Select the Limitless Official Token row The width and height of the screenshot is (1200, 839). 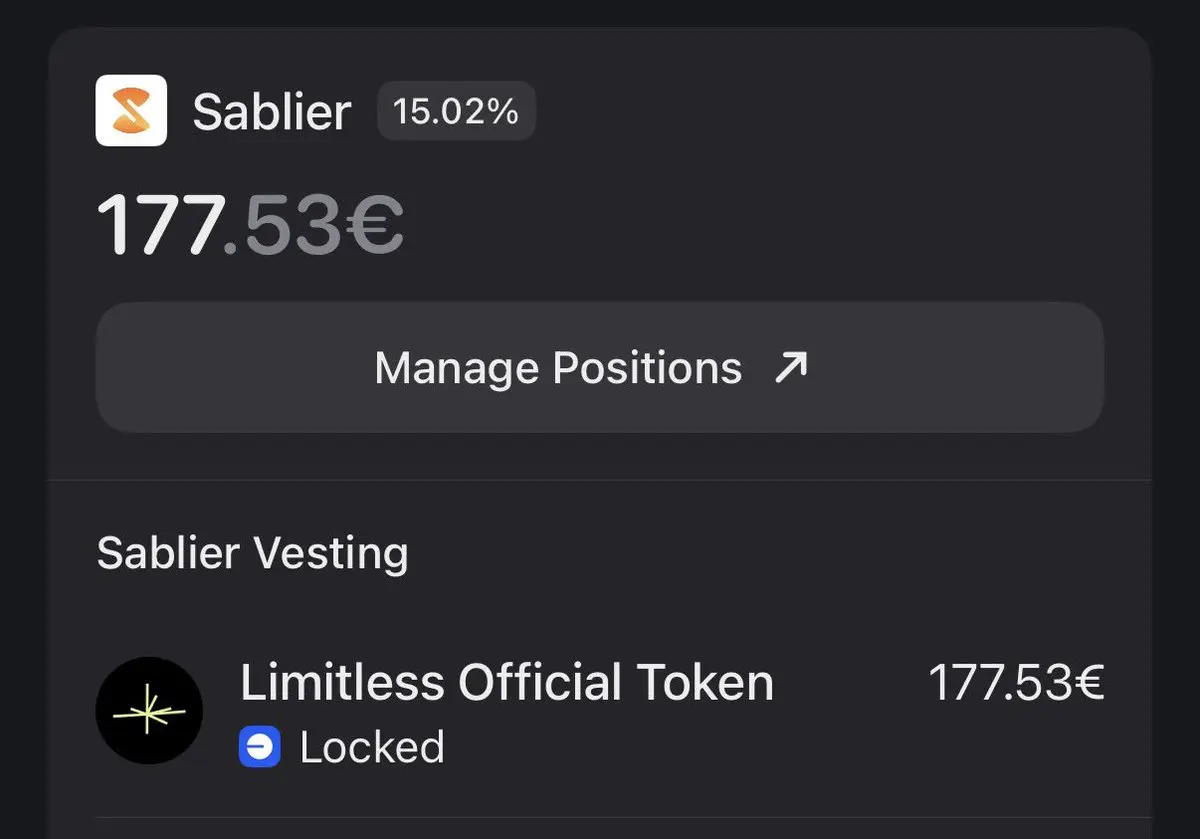600,711
